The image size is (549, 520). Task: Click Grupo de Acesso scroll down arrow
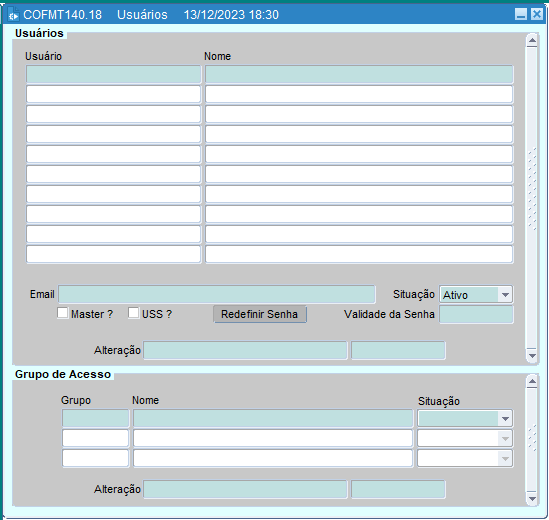tap(532, 498)
